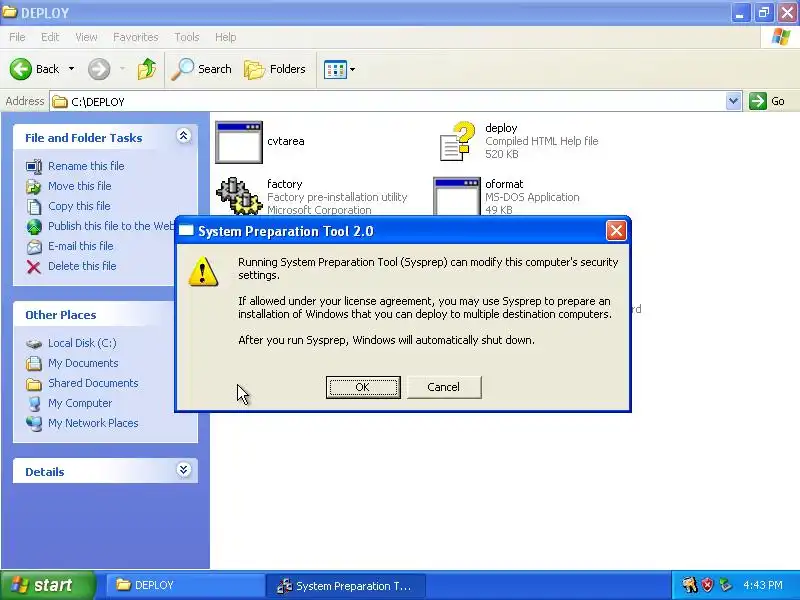This screenshot has height=600, width=800.
Task: Select the factory utility gears icon
Action: tap(239, 196)
